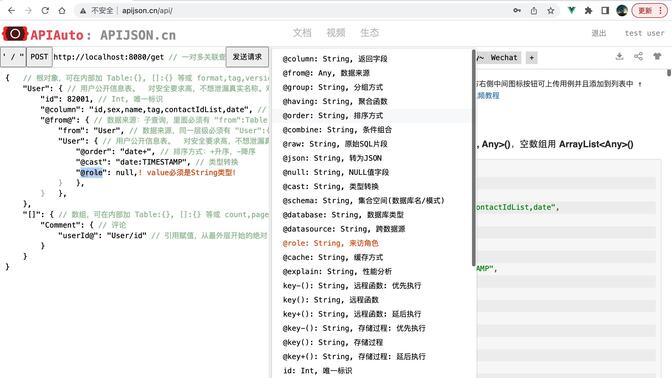Reload the apijson.cn page
The height and width of the screenshot is (378, 672).
45,11
